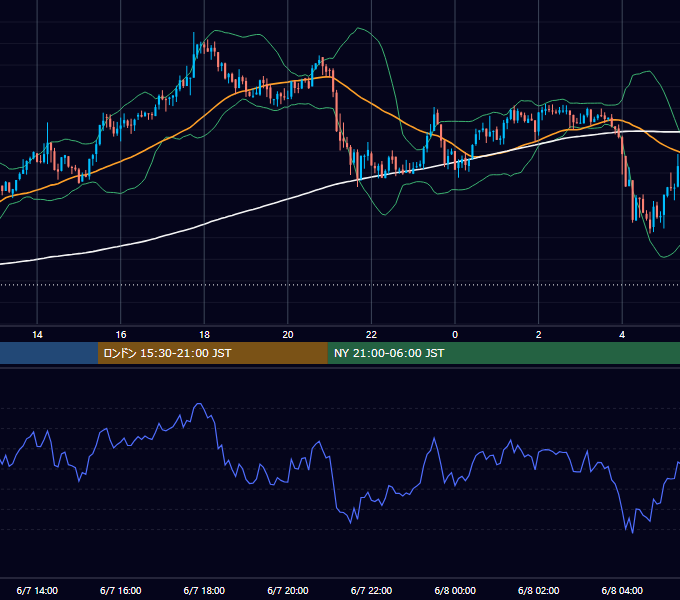Click the oscillator peak near 6/7 18:00

199,404
